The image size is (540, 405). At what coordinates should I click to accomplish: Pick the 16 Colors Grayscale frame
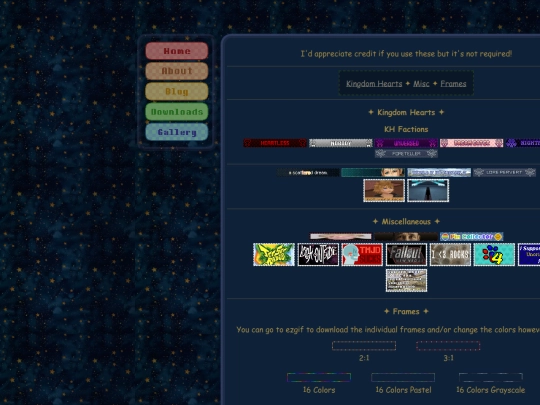[491, 377]
